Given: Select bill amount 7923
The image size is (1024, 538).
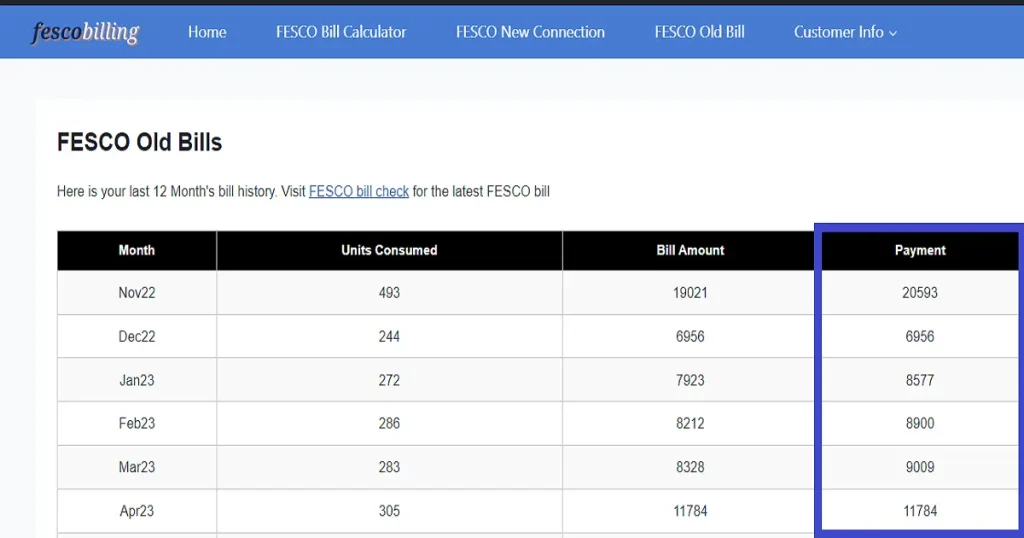Looking at the screenshot, I should [x=690, y=380].
